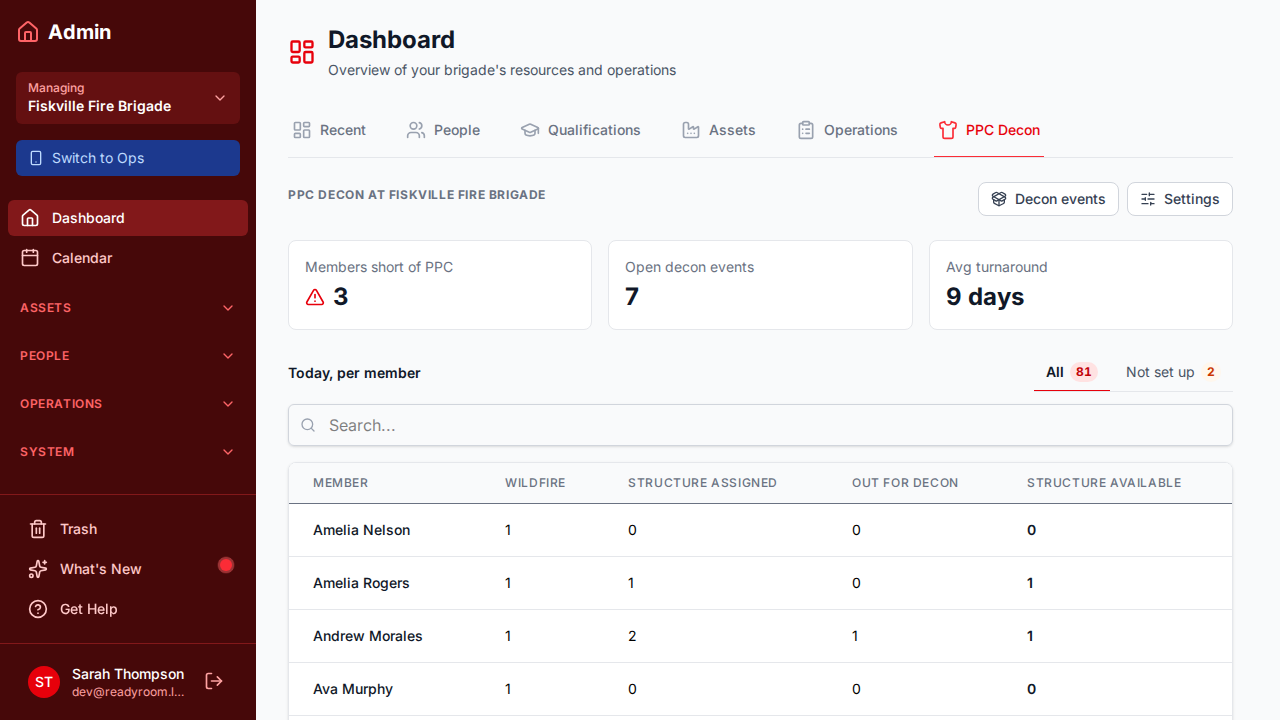Click the people icon on People tab

coord(416,130)
